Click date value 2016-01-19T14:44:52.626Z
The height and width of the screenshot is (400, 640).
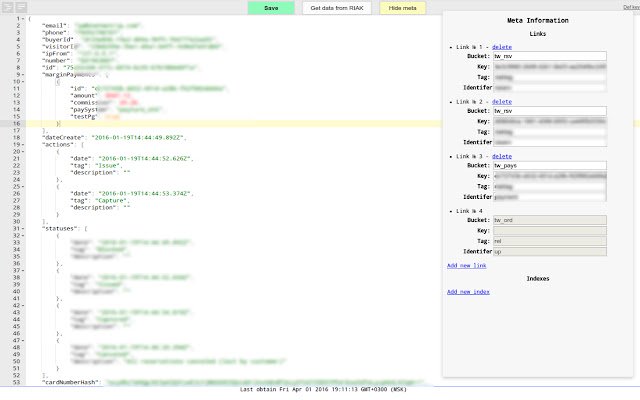[x=145, y=158]
